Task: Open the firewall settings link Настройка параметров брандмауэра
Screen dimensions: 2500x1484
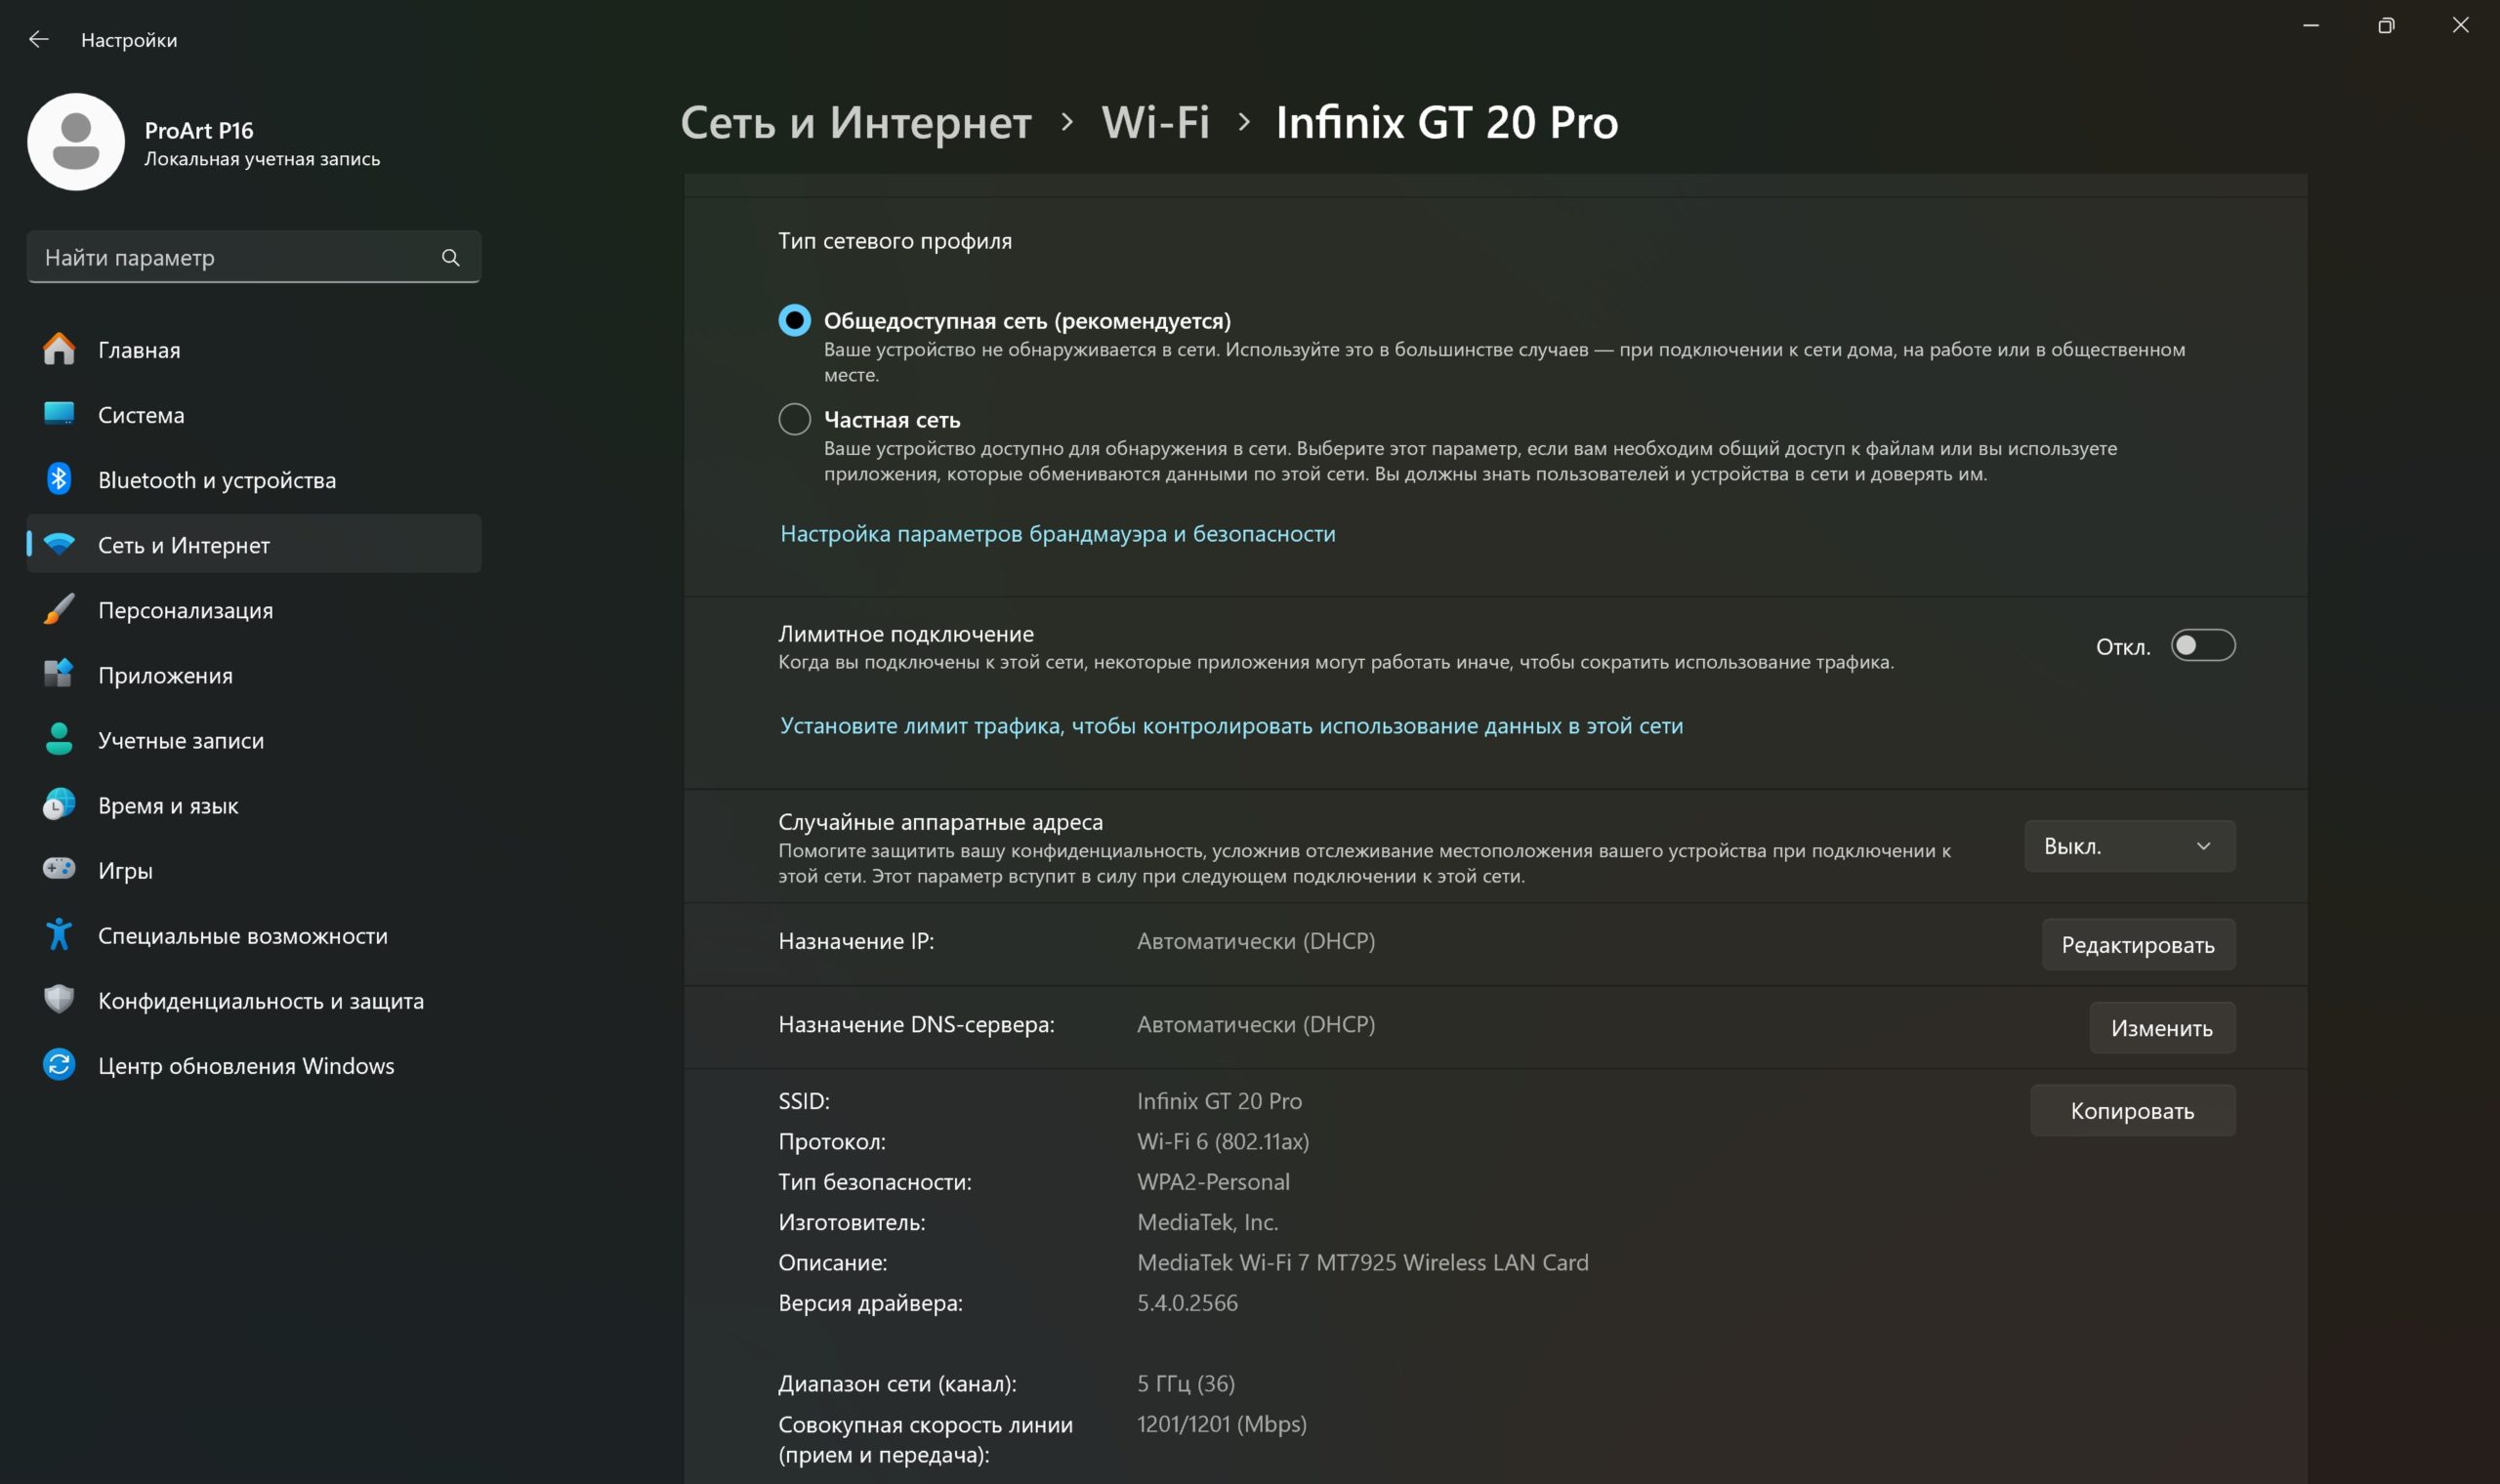Action: [1058, 533]
